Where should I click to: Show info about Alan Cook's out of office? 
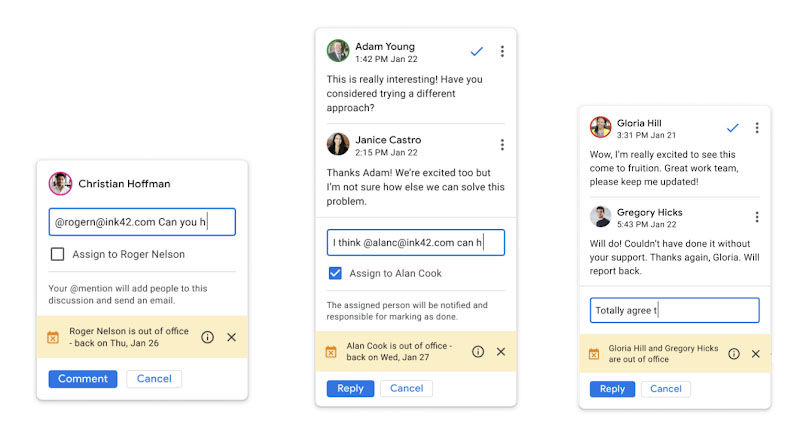[x=477, y=352]
